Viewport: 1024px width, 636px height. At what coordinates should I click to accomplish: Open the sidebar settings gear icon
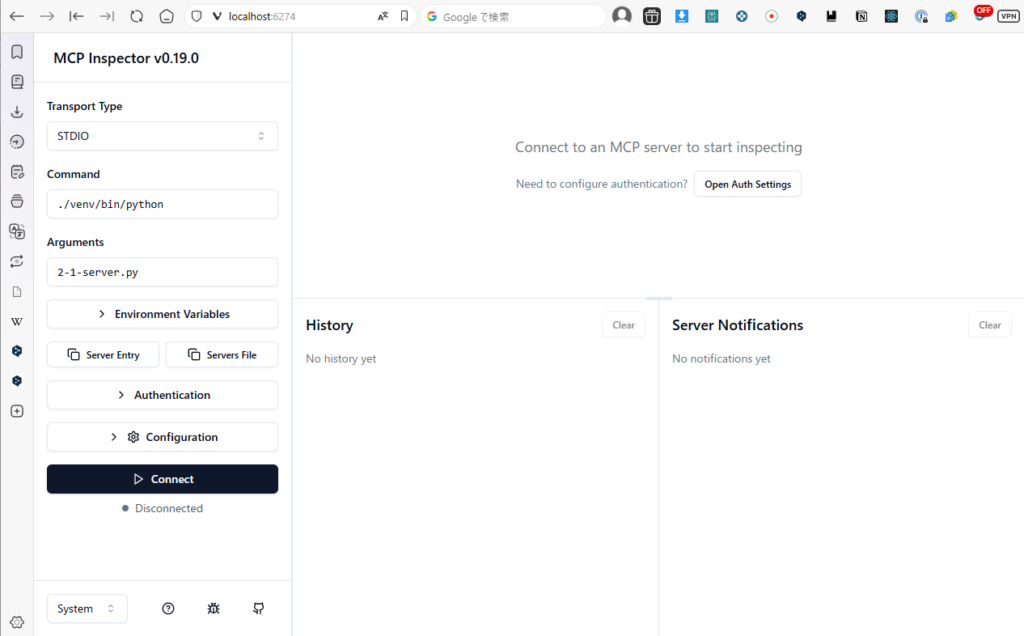coord(17,621)
